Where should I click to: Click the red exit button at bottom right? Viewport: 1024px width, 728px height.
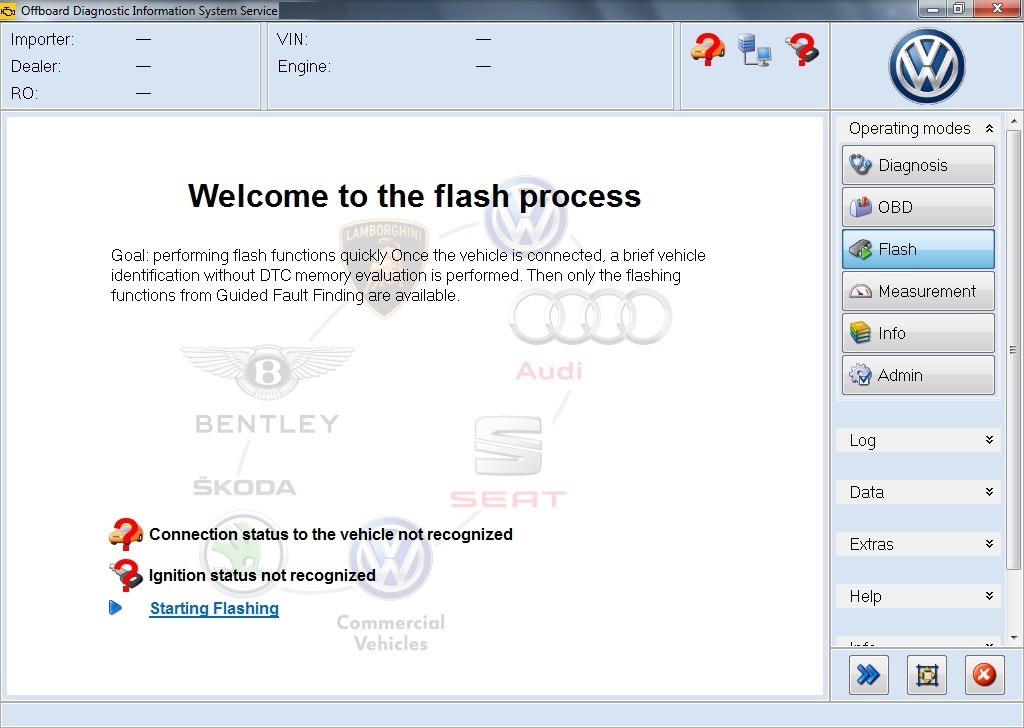click(x=984, y=675)
